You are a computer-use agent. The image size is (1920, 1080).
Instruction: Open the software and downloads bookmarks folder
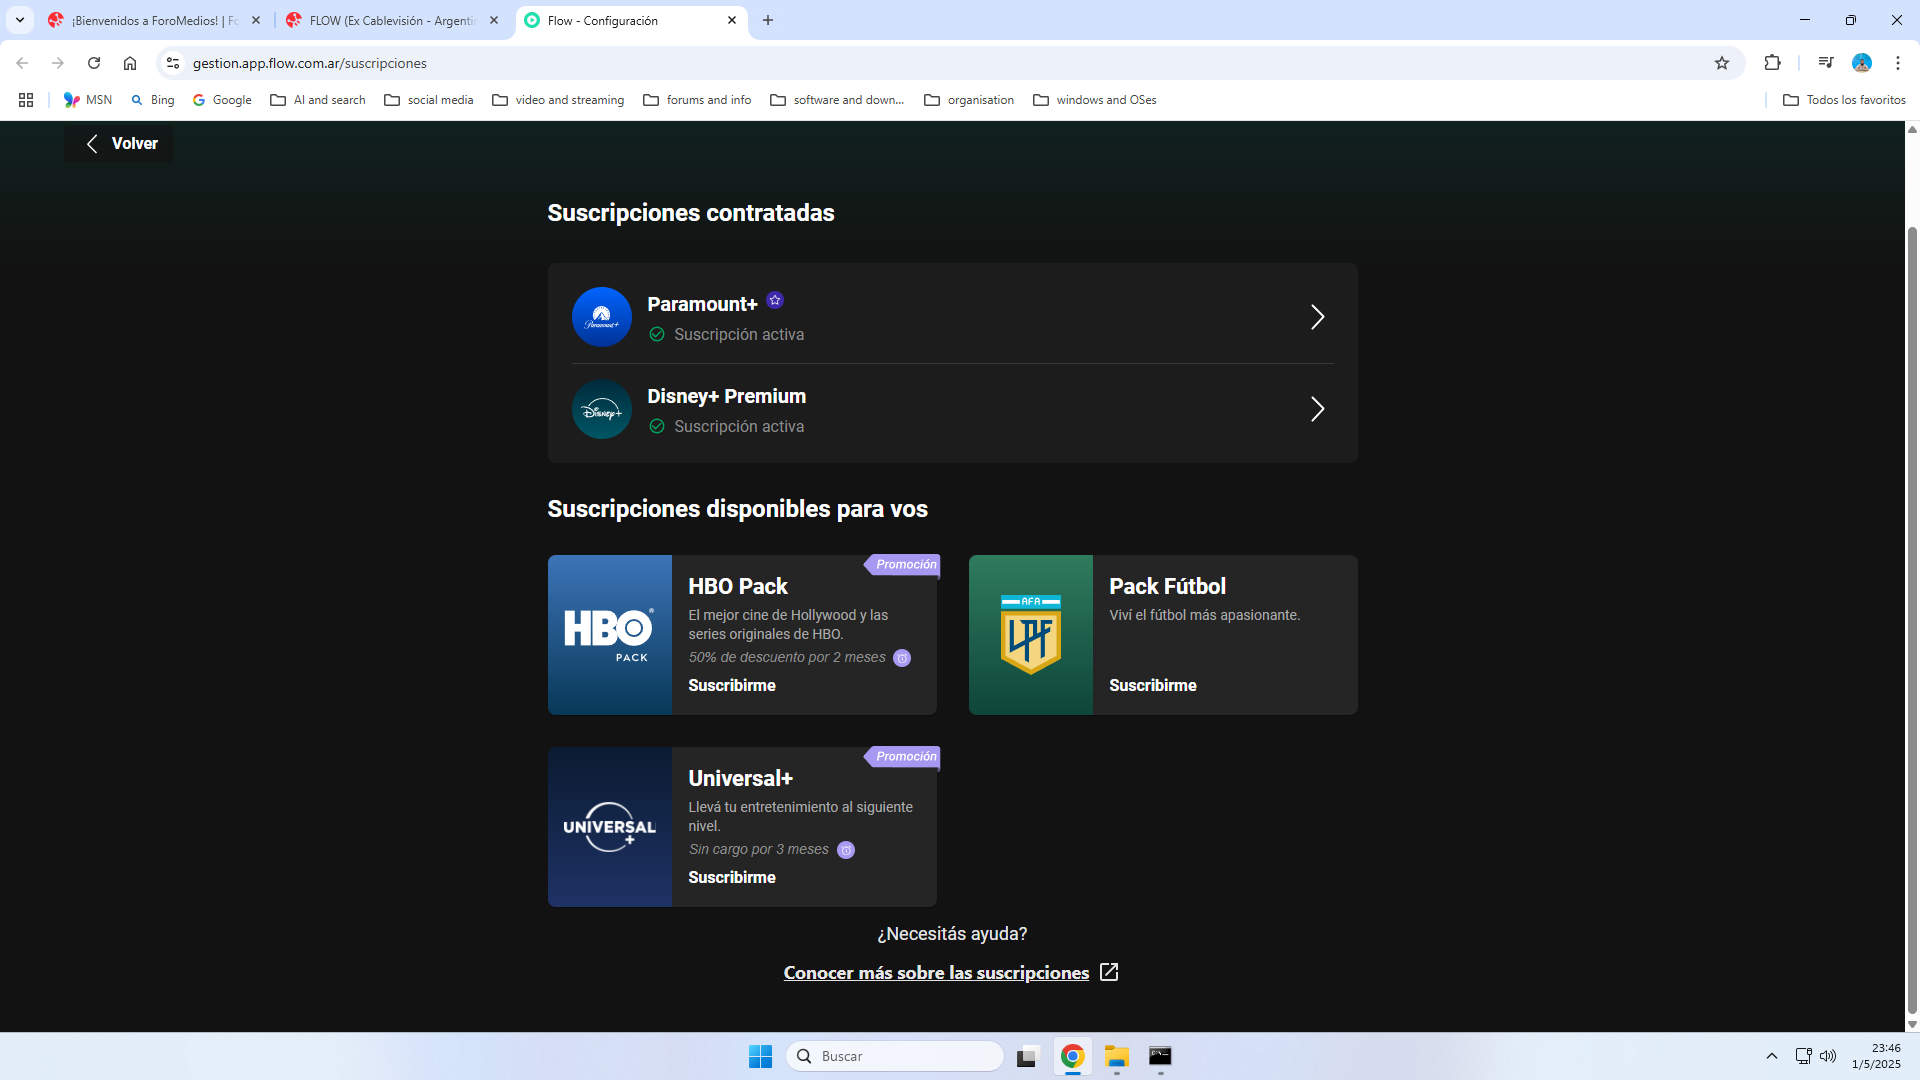837,100
